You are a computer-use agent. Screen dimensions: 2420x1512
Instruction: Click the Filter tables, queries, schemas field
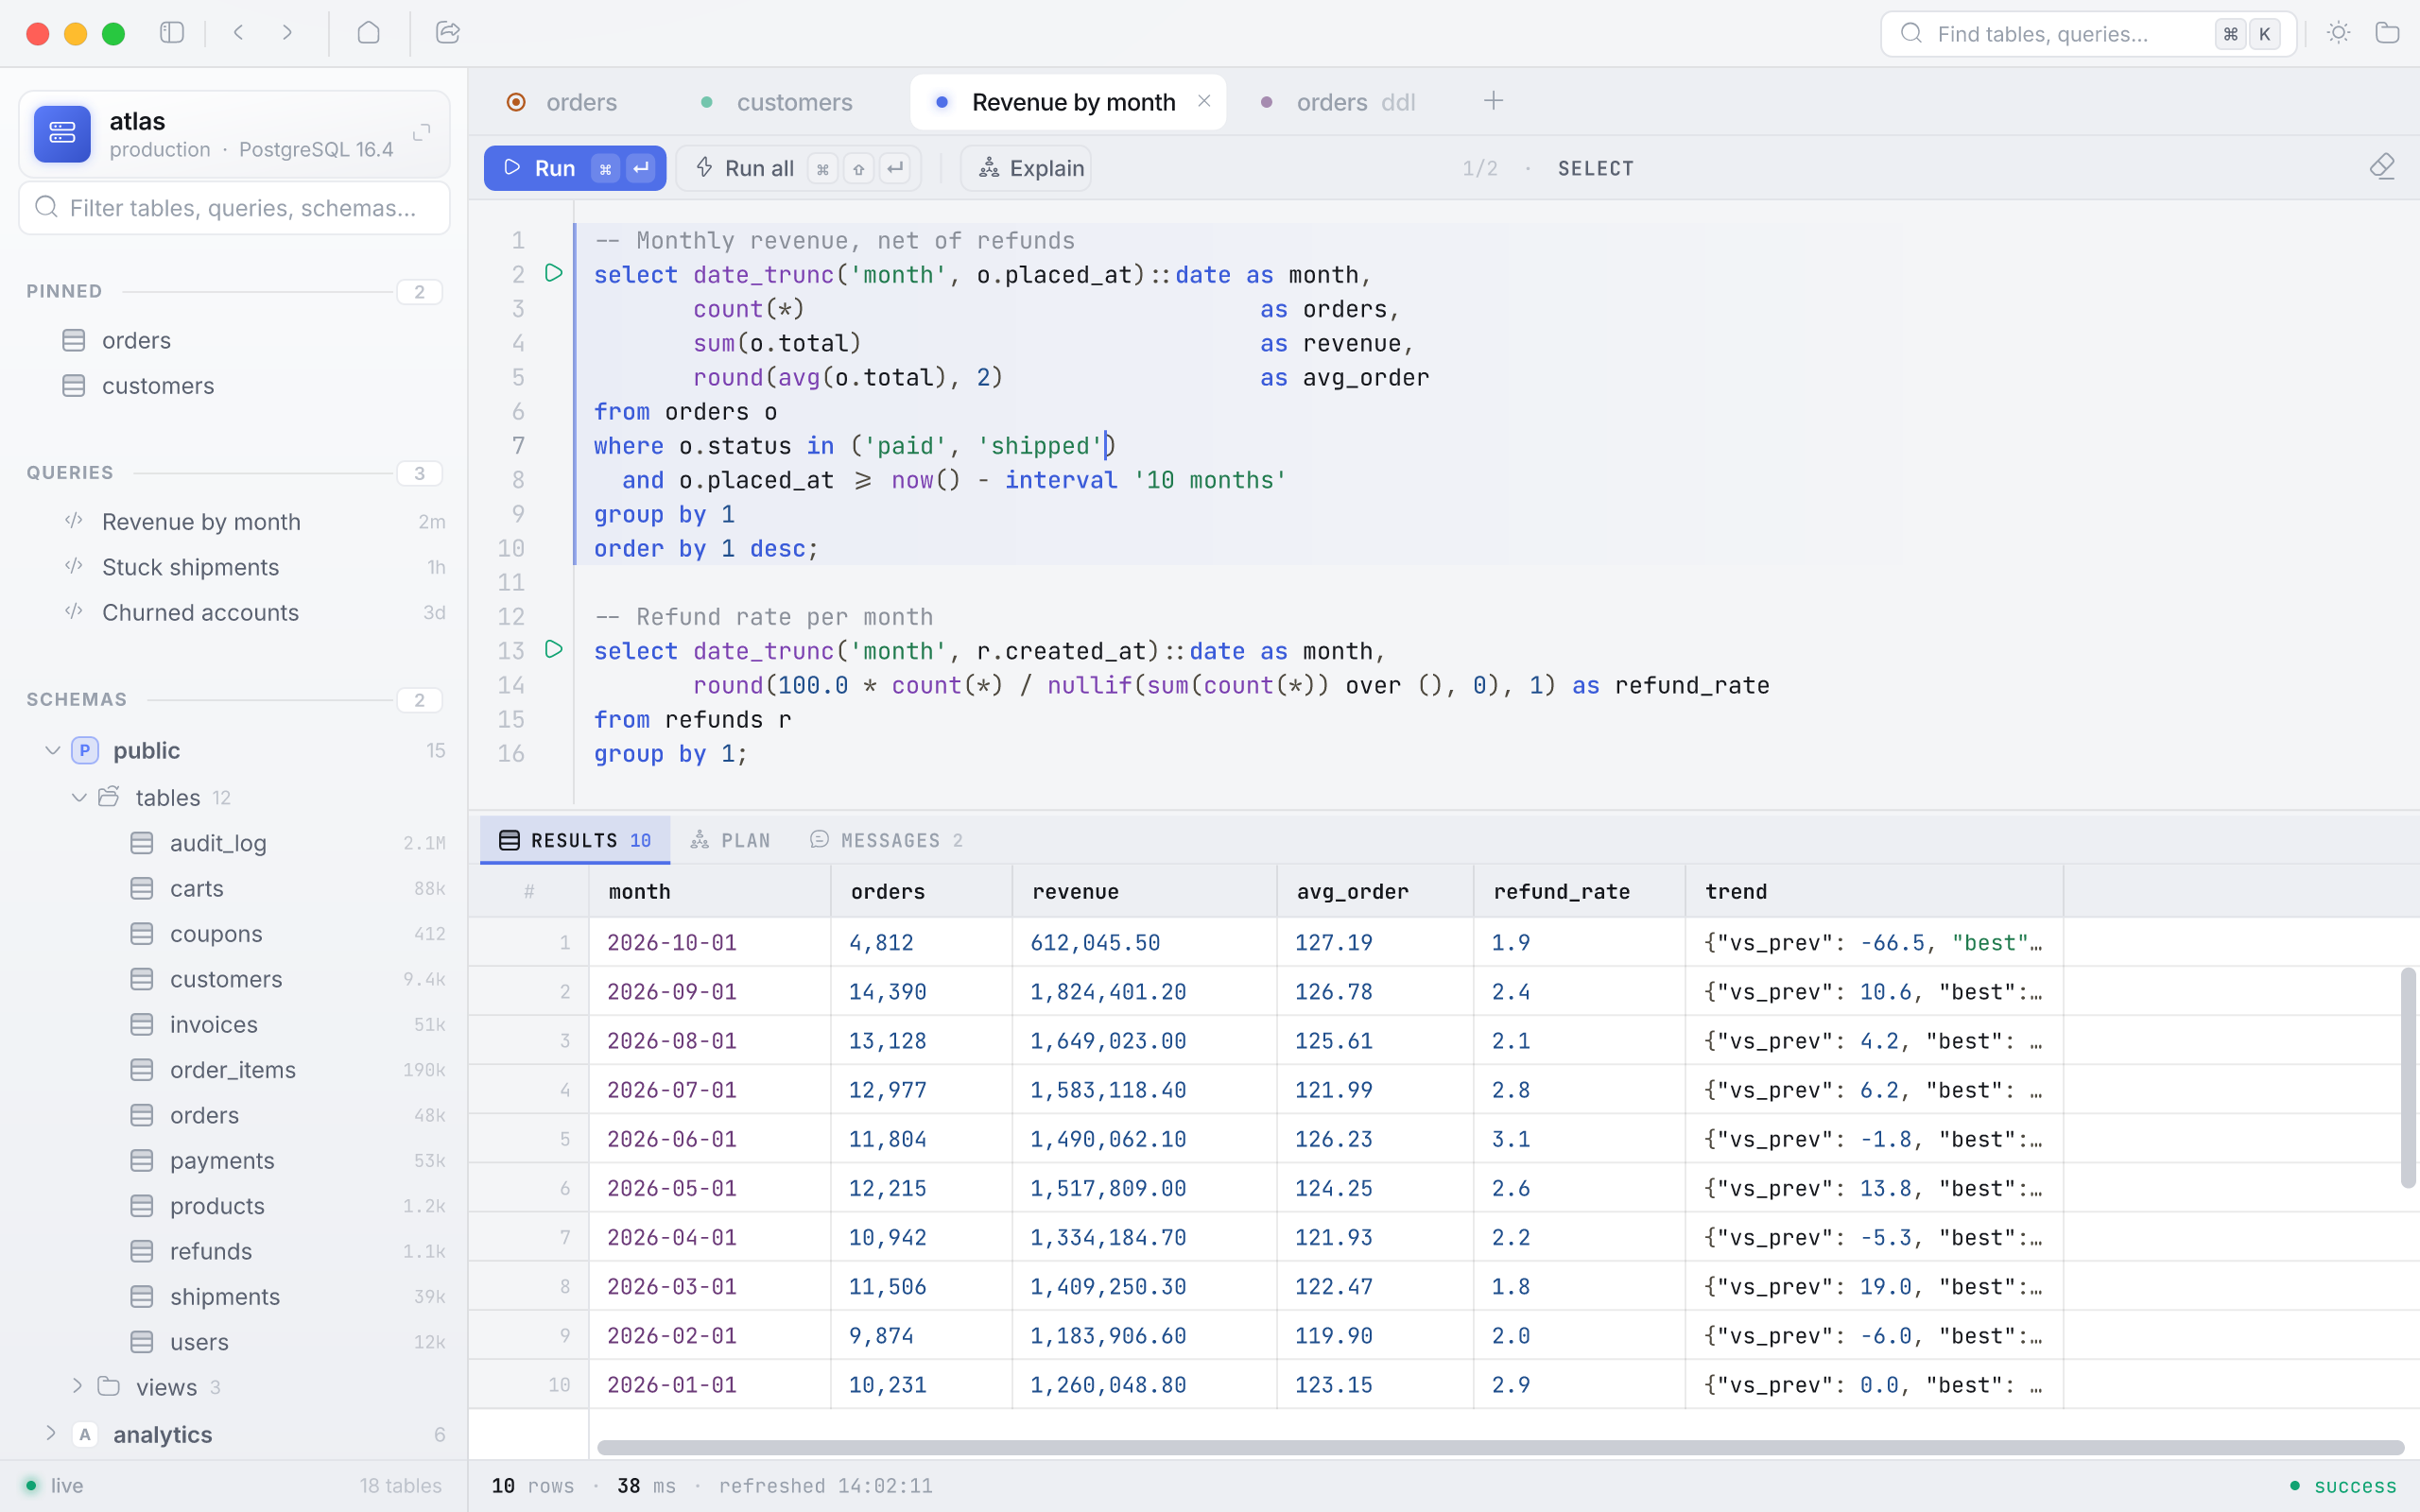tap(235, 208)
